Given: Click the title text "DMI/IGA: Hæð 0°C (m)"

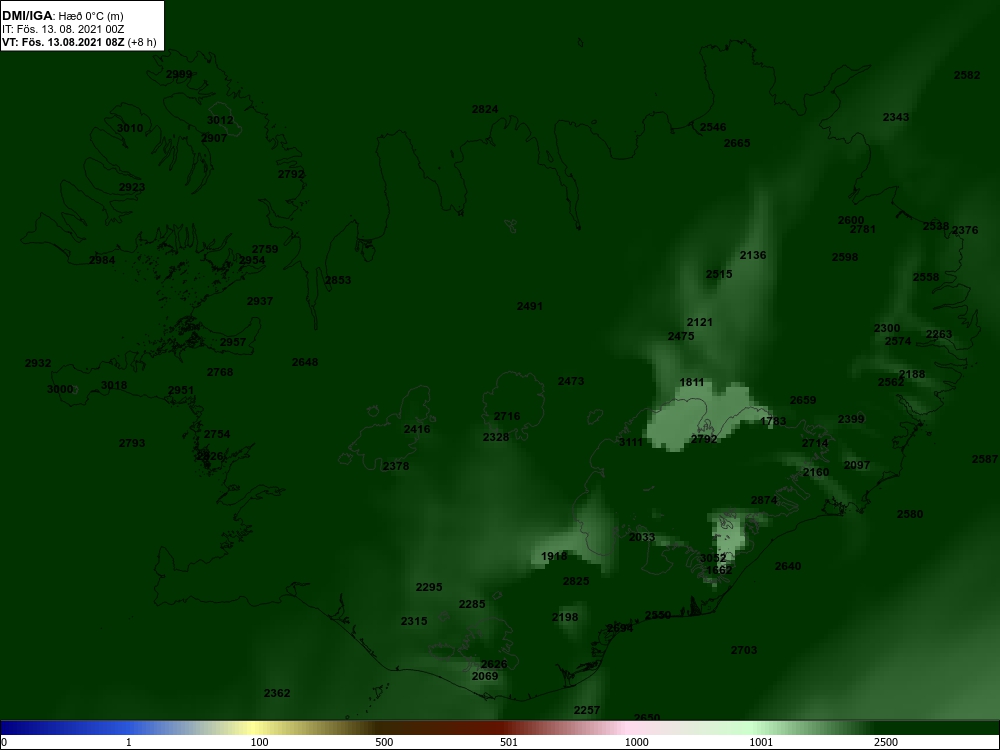Looking at the screenshot, I should [62, 16].
